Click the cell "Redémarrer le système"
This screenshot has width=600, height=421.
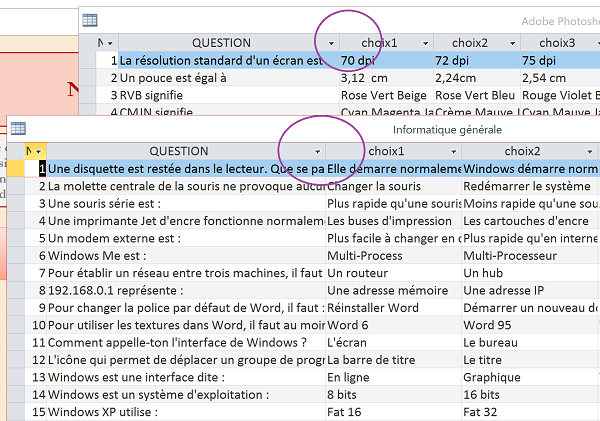(531, 186)
